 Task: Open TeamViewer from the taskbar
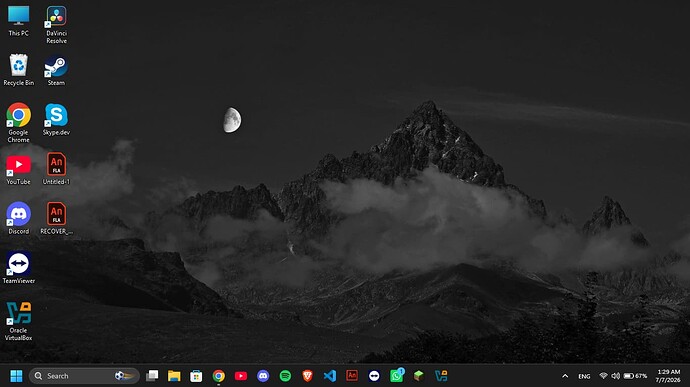pyautogui.click(x=374, y=376)
